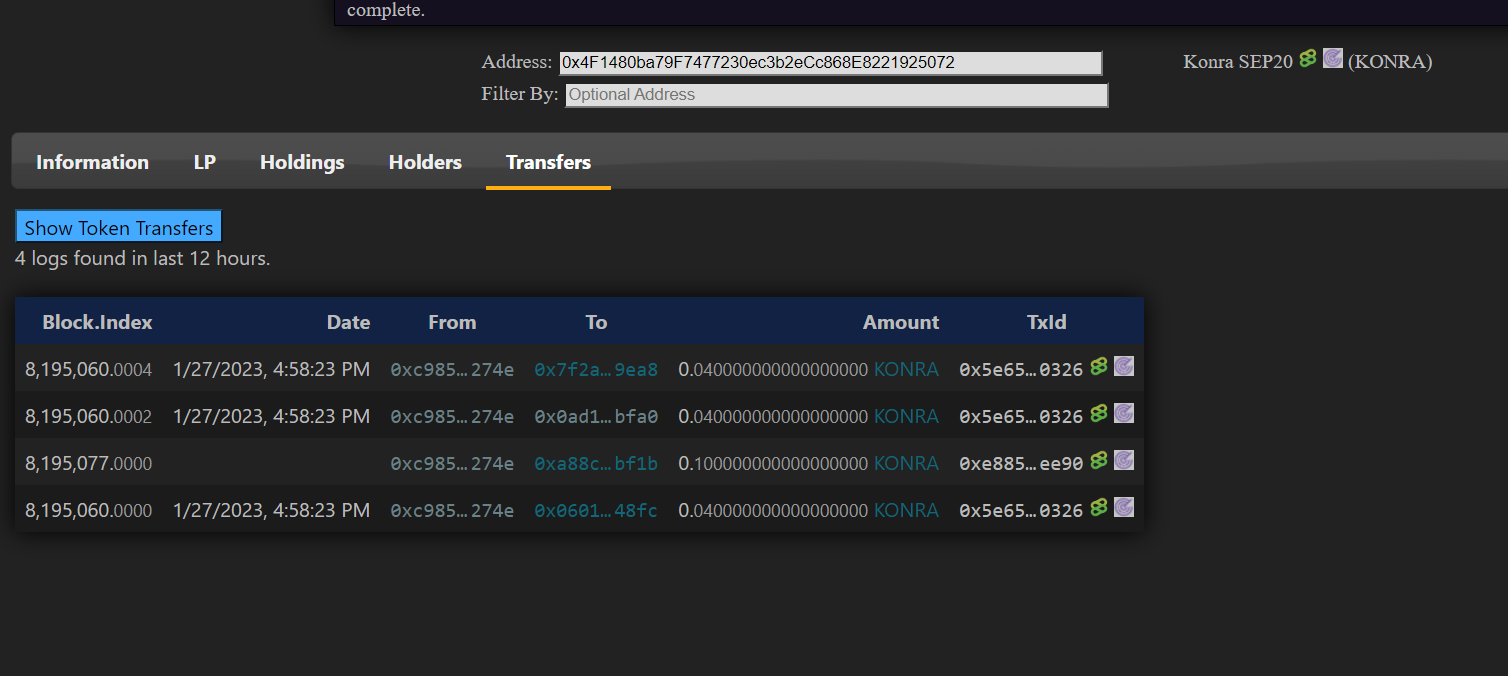This screenshot has height=676, width=1508.
Task: Open green explorer icon in row 8,195,060.0002
Action: [1099, 413]
